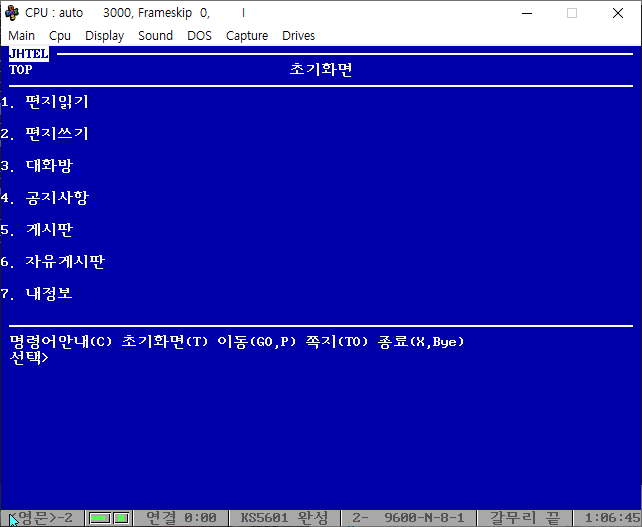642x527 pixels.
Task: Open the 내정보 my info entry
Action: click(x=49, y=293)
